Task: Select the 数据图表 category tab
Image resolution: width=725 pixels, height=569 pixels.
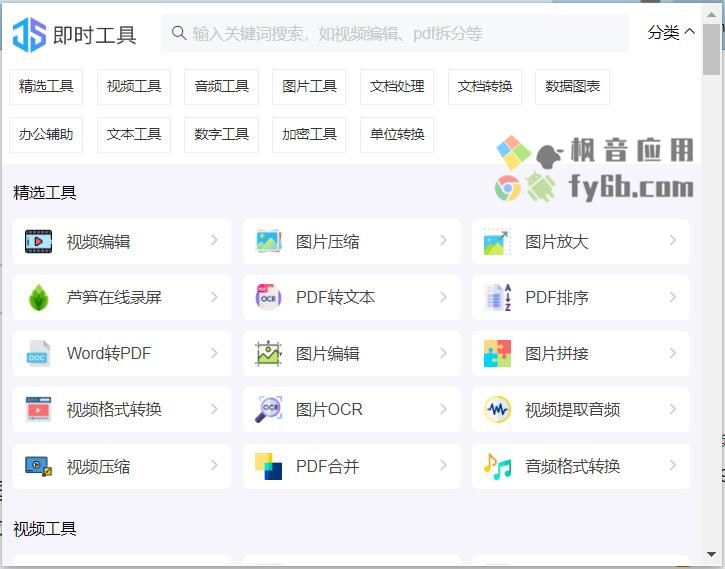Action: (x=572, y=86)
